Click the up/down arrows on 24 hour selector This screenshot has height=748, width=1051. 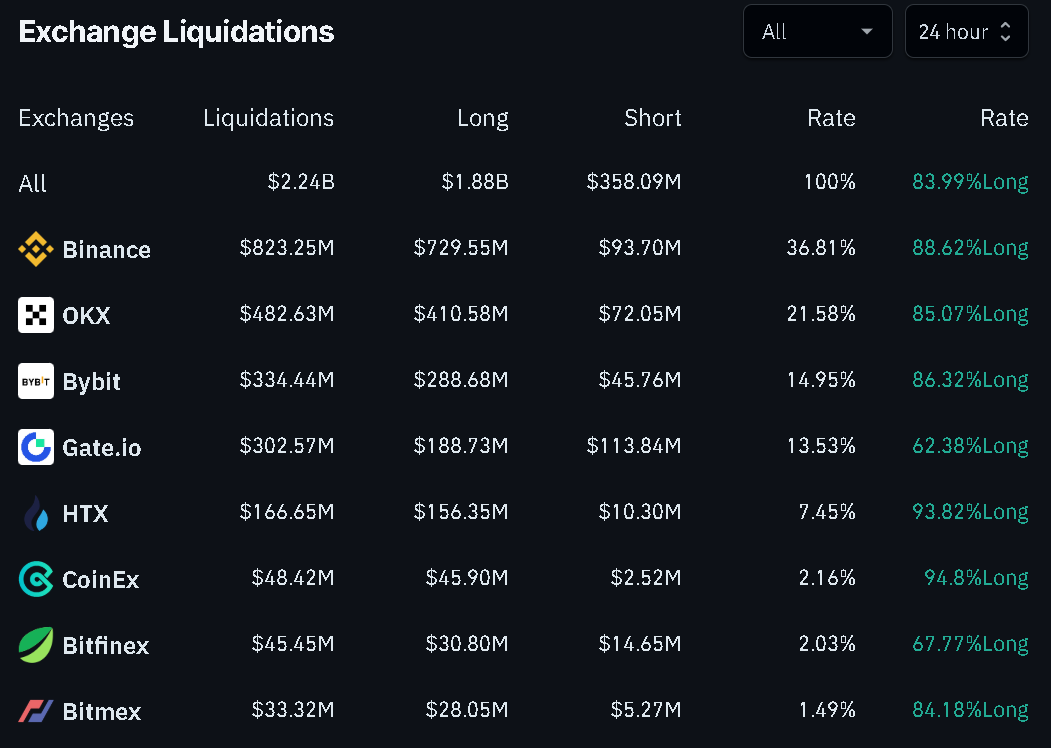click(1006, 32)
